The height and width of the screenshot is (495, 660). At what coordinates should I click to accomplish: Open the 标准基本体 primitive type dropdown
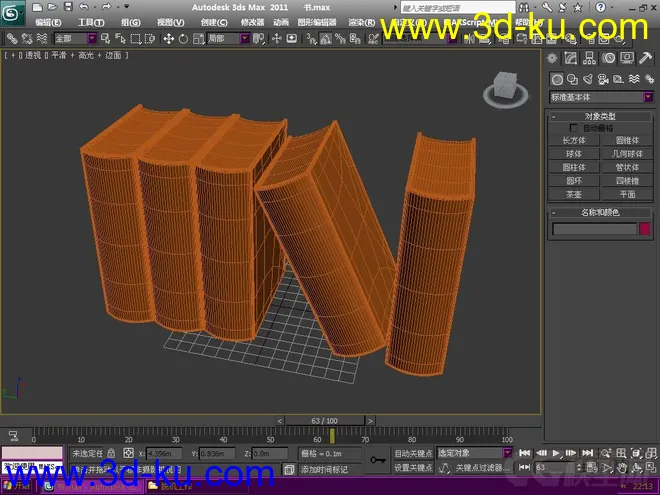(x=598, y=97)
